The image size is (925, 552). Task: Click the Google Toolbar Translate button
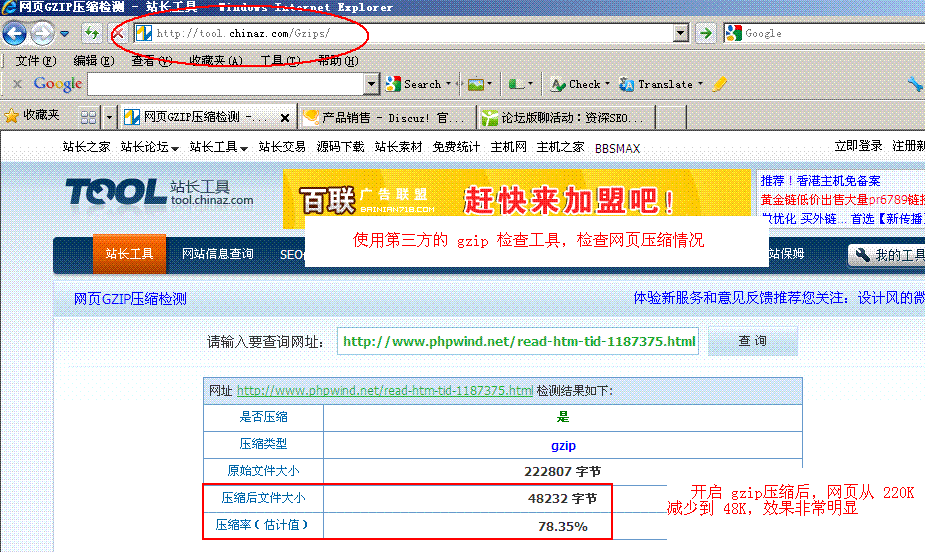click(660, 84)
